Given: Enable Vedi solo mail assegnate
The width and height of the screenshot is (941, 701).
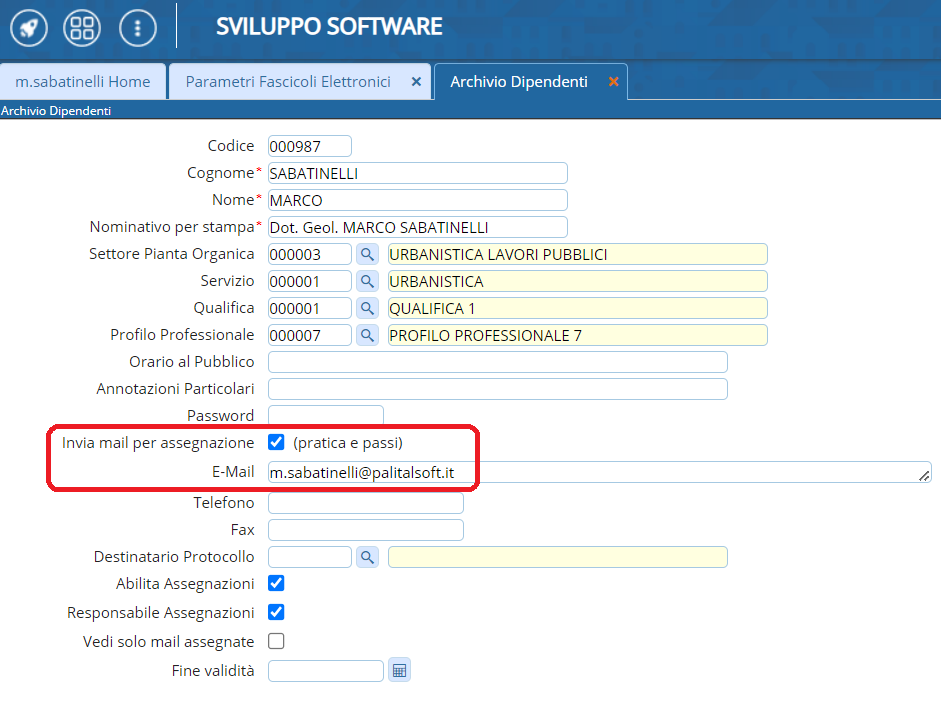Looking at the screenshot, I should tap(277, 641).
